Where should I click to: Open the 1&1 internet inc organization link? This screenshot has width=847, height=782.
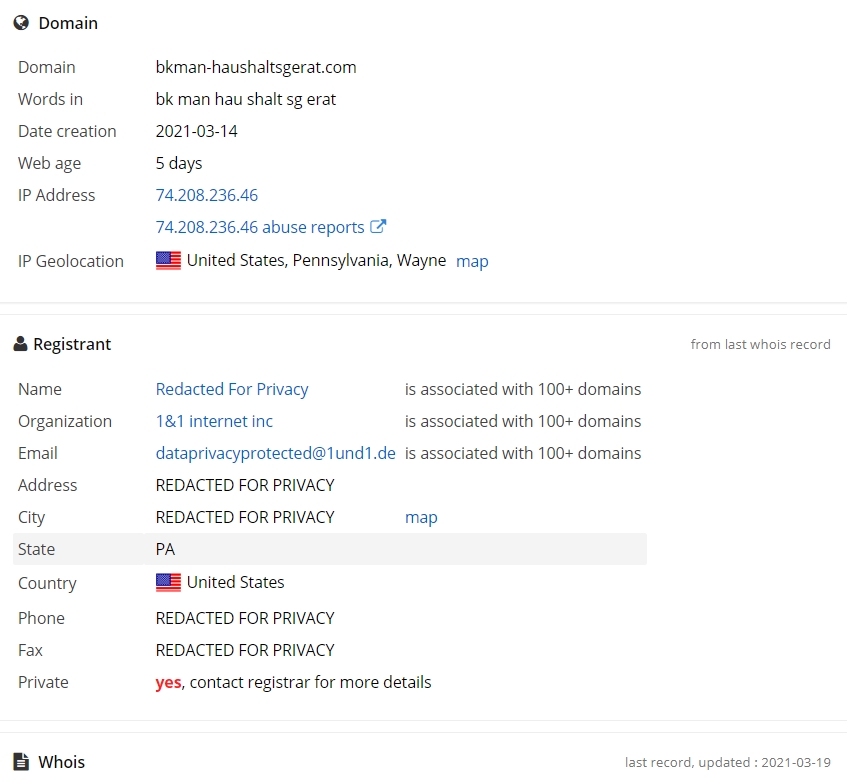pos(214,421)
